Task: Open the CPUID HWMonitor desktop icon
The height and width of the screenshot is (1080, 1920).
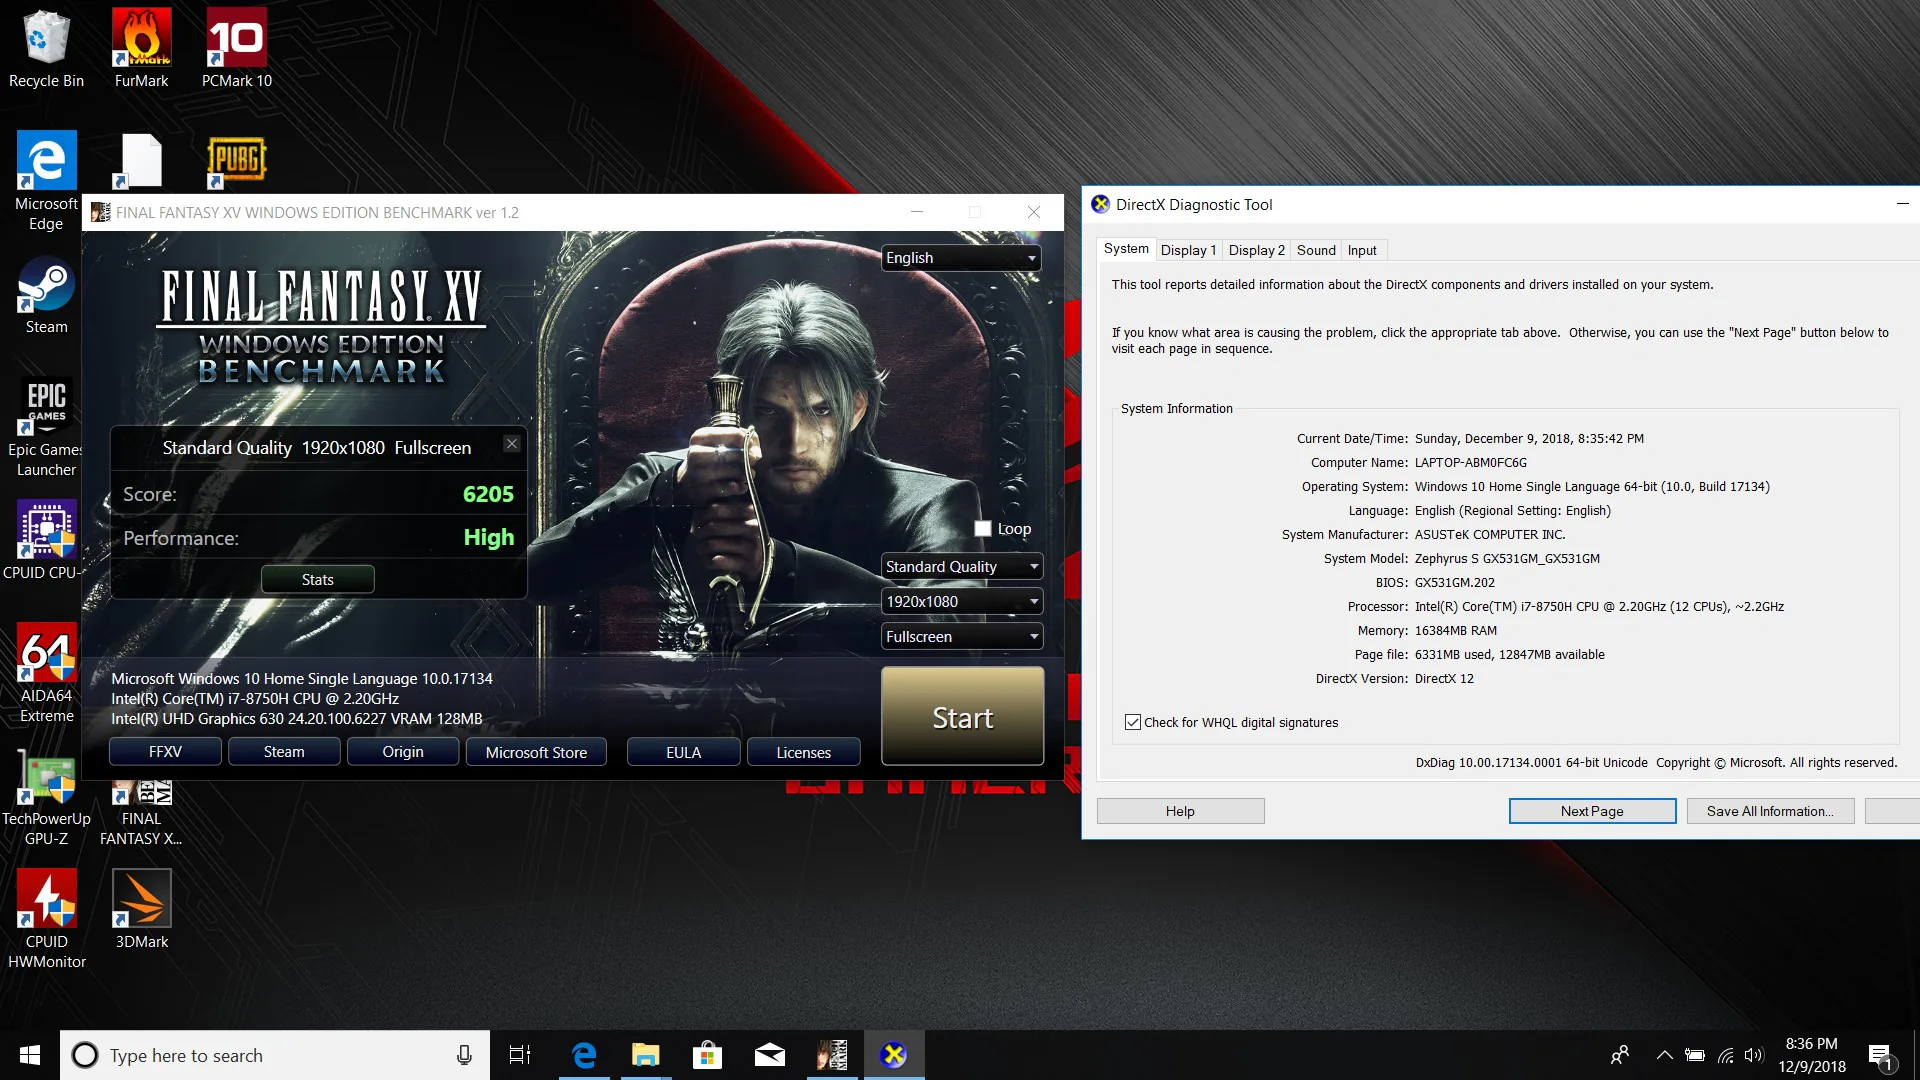Action: (46, 919)
